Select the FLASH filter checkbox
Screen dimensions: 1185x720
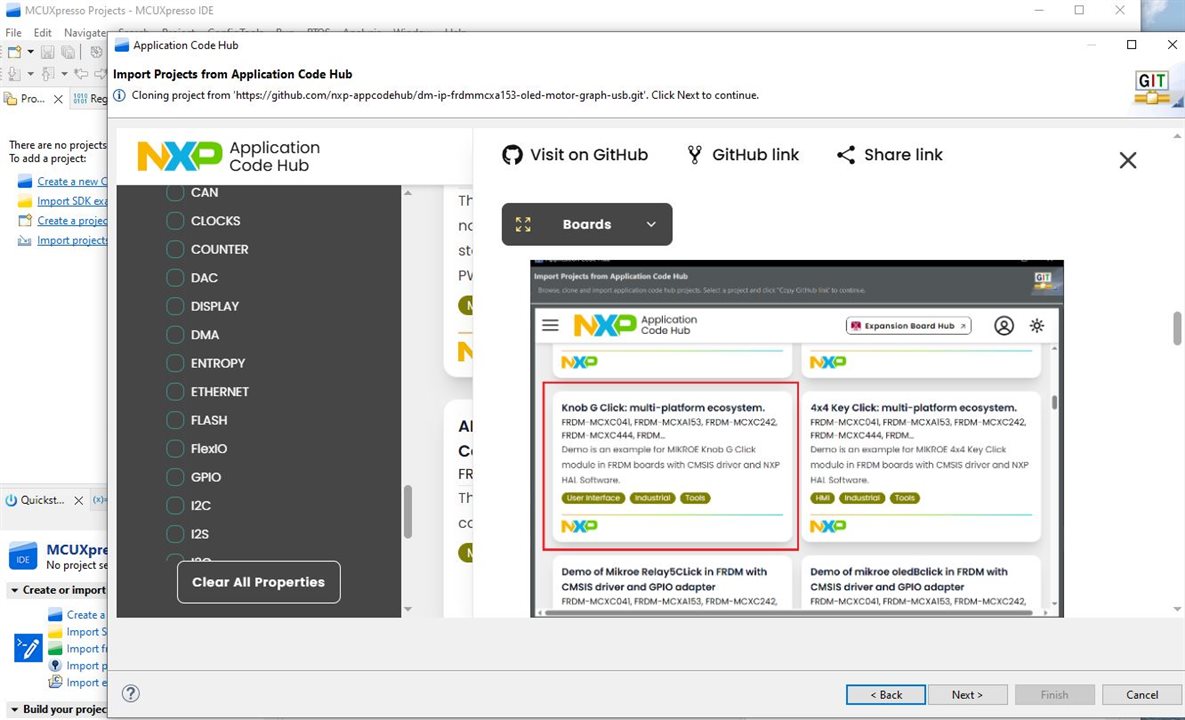pos(175,420)
